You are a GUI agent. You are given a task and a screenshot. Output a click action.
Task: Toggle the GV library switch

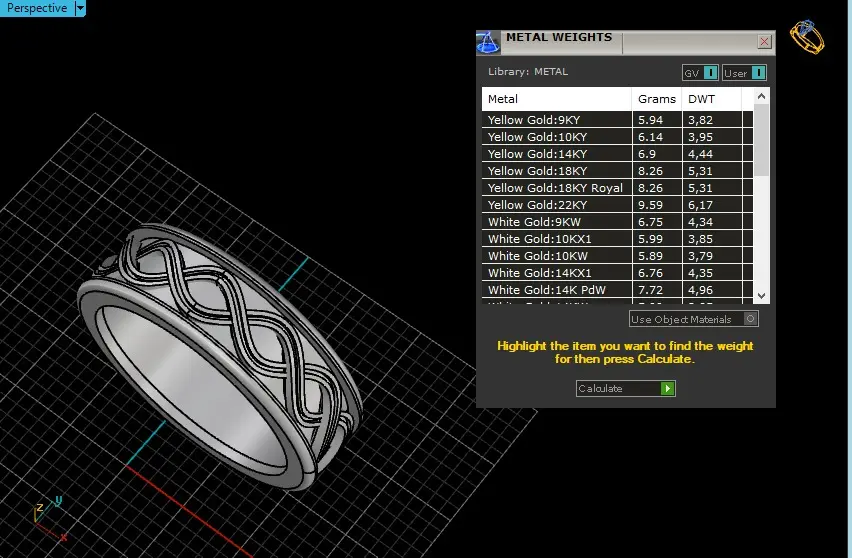(700, 73)
